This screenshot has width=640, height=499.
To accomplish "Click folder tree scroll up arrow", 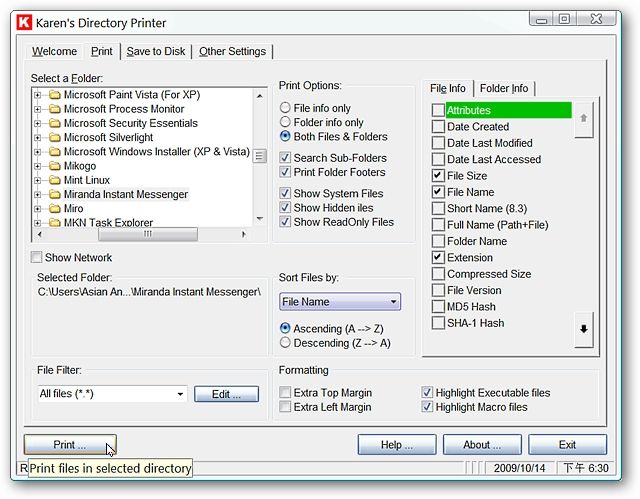I will [260, 96].
